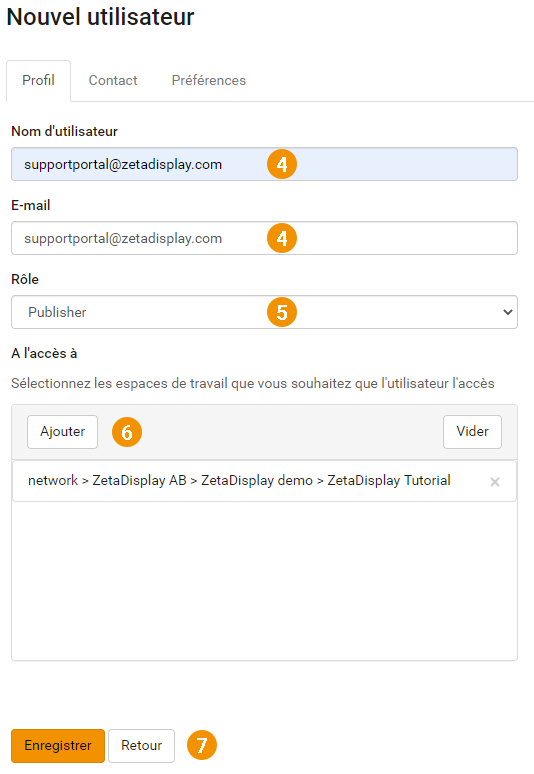Click the Nom d'utilisateur label

(x=65, y=131)
